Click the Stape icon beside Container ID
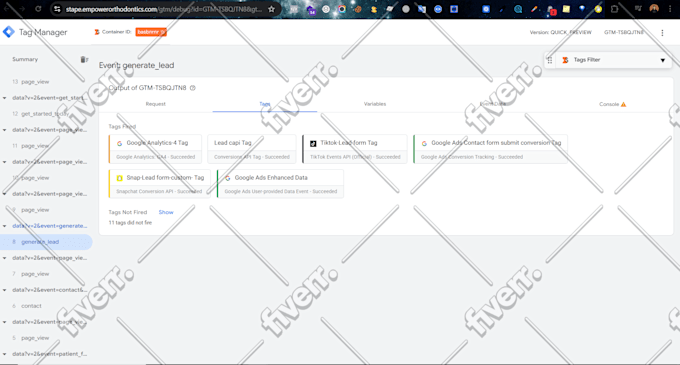Viewport: 680px width, 365px height. click(97, 32)
